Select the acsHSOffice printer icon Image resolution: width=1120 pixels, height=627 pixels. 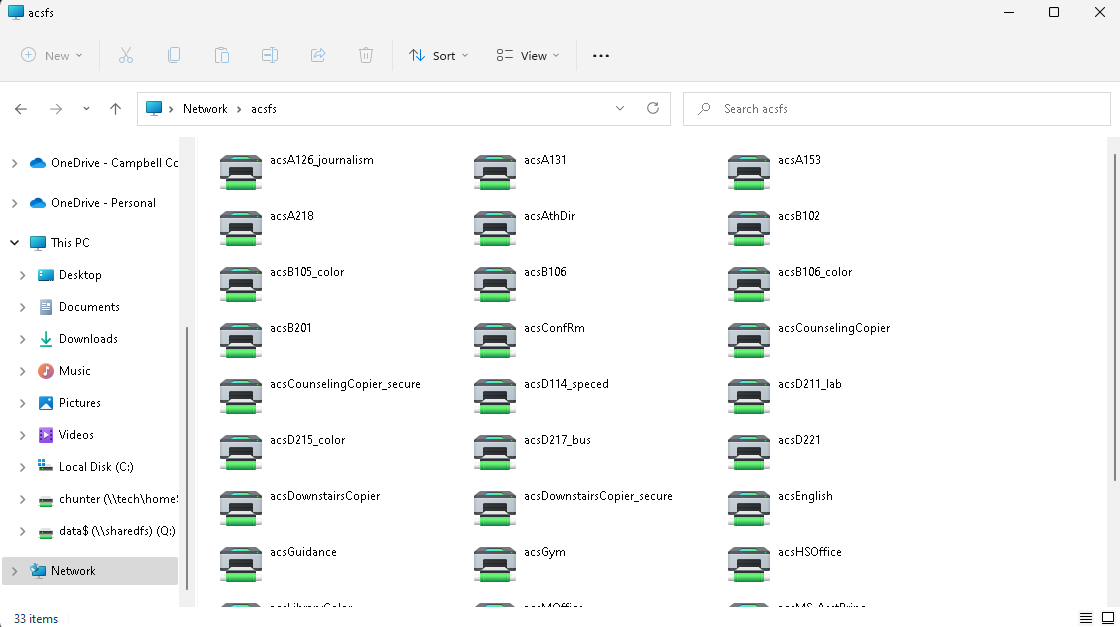(x=749, y=564)
